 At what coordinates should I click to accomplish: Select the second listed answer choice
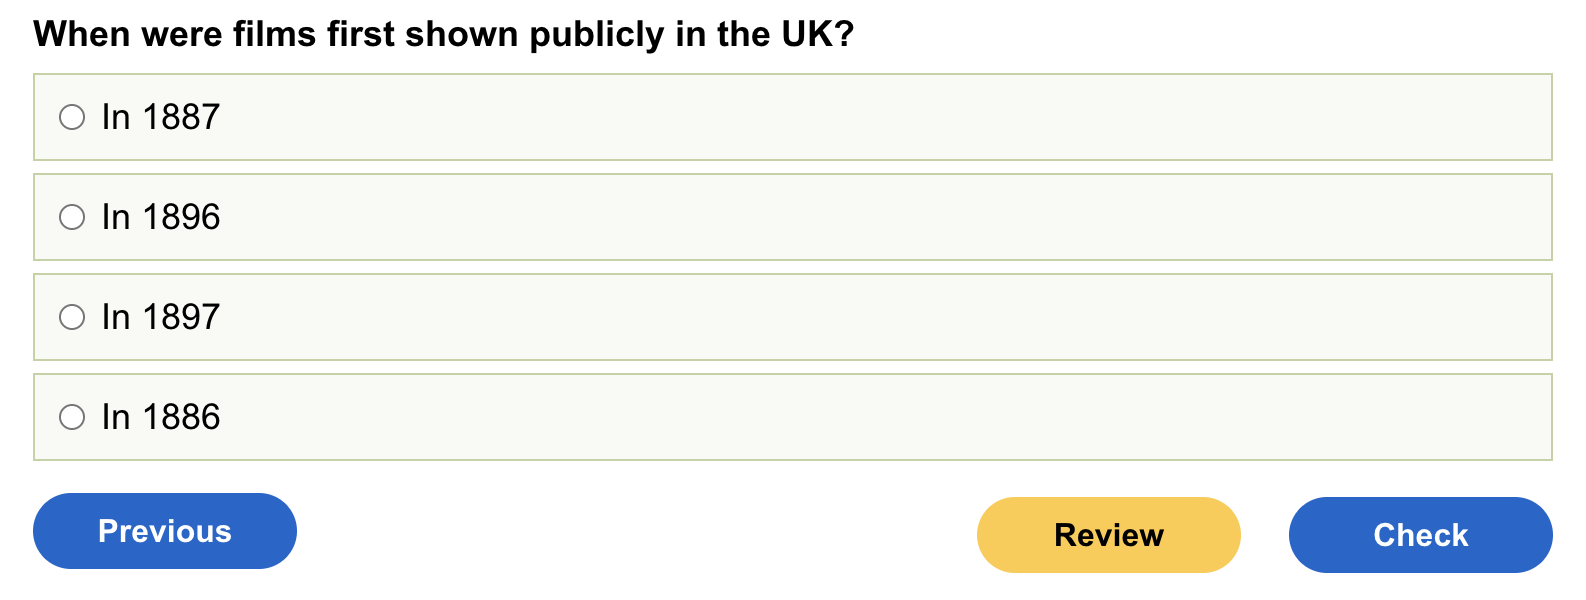point(72,217)
